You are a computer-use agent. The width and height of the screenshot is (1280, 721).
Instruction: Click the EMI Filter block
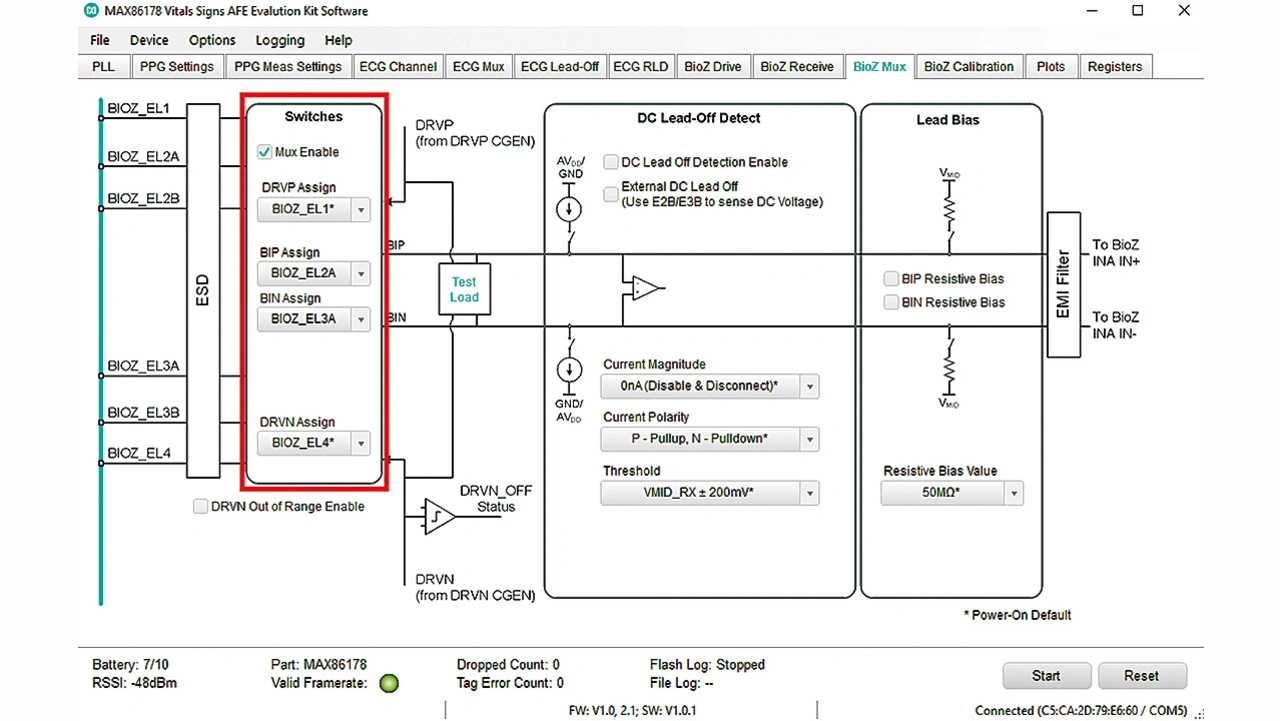click(1063, 284)
